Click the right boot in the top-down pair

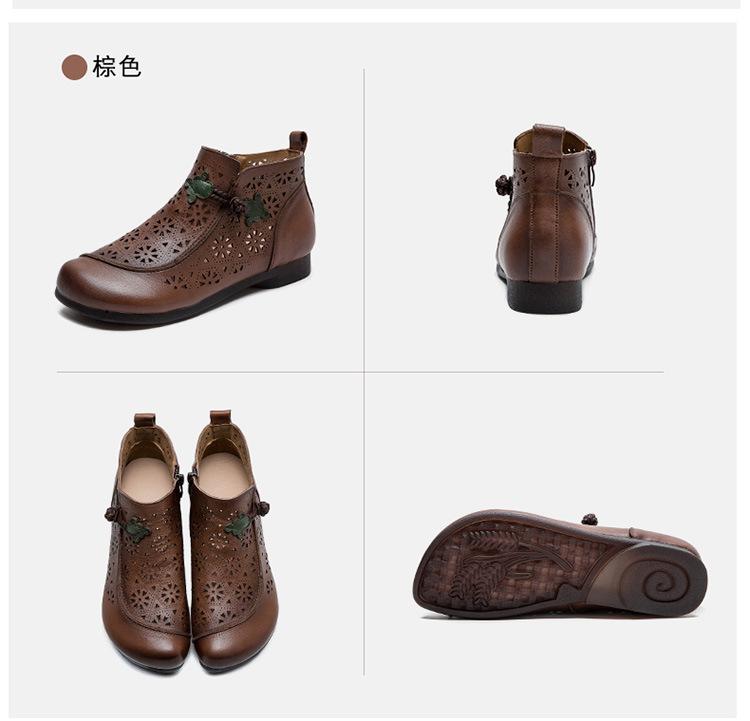233,541
